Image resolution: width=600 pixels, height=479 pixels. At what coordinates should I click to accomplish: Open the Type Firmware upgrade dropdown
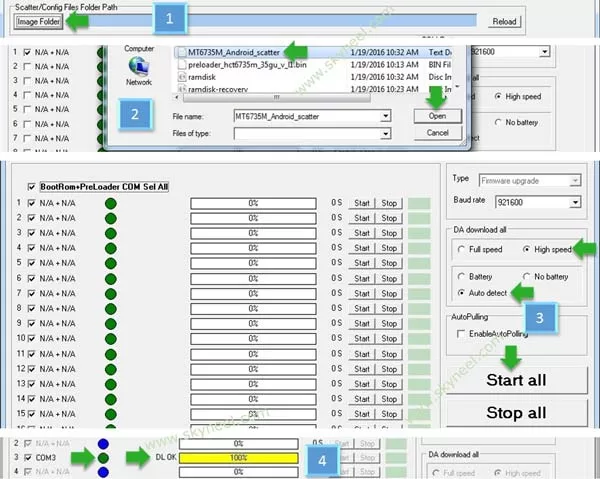(575, 181)
